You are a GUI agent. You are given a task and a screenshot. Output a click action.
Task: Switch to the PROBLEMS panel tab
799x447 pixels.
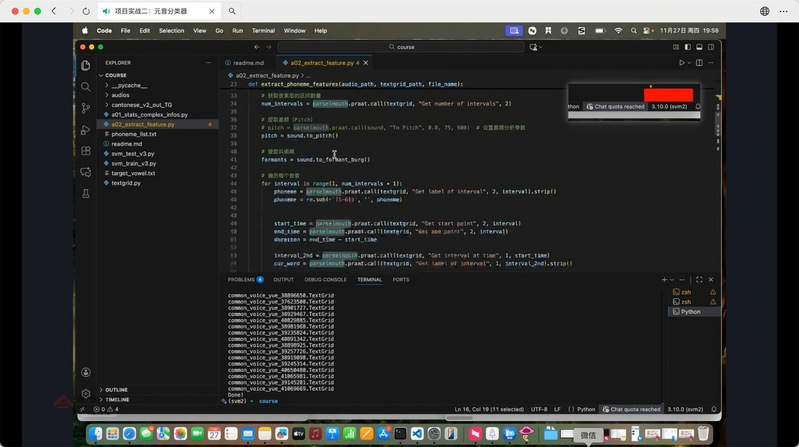click(242, 280)
